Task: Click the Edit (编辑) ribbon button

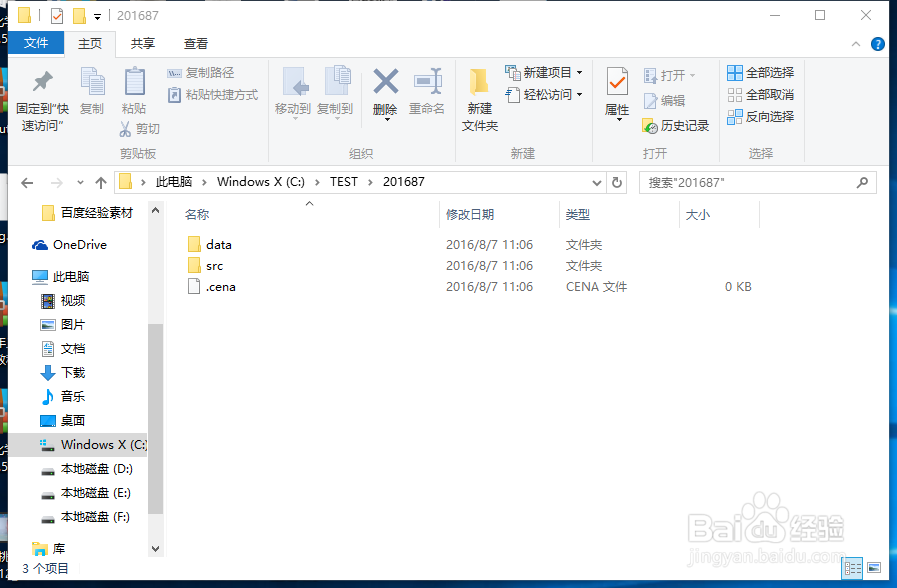Action: point(664,101)
